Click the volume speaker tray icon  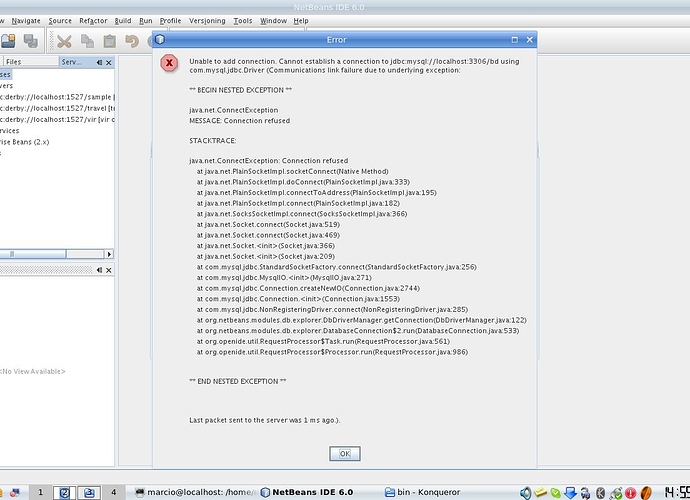[x=525, y=493]
